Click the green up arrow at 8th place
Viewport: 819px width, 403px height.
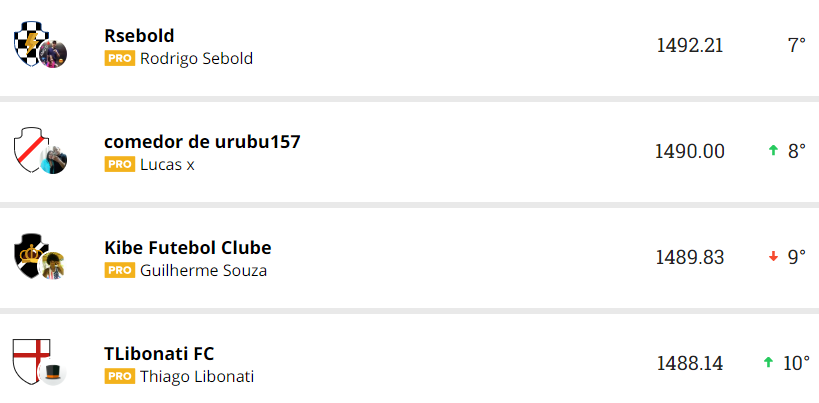(773, 150)
